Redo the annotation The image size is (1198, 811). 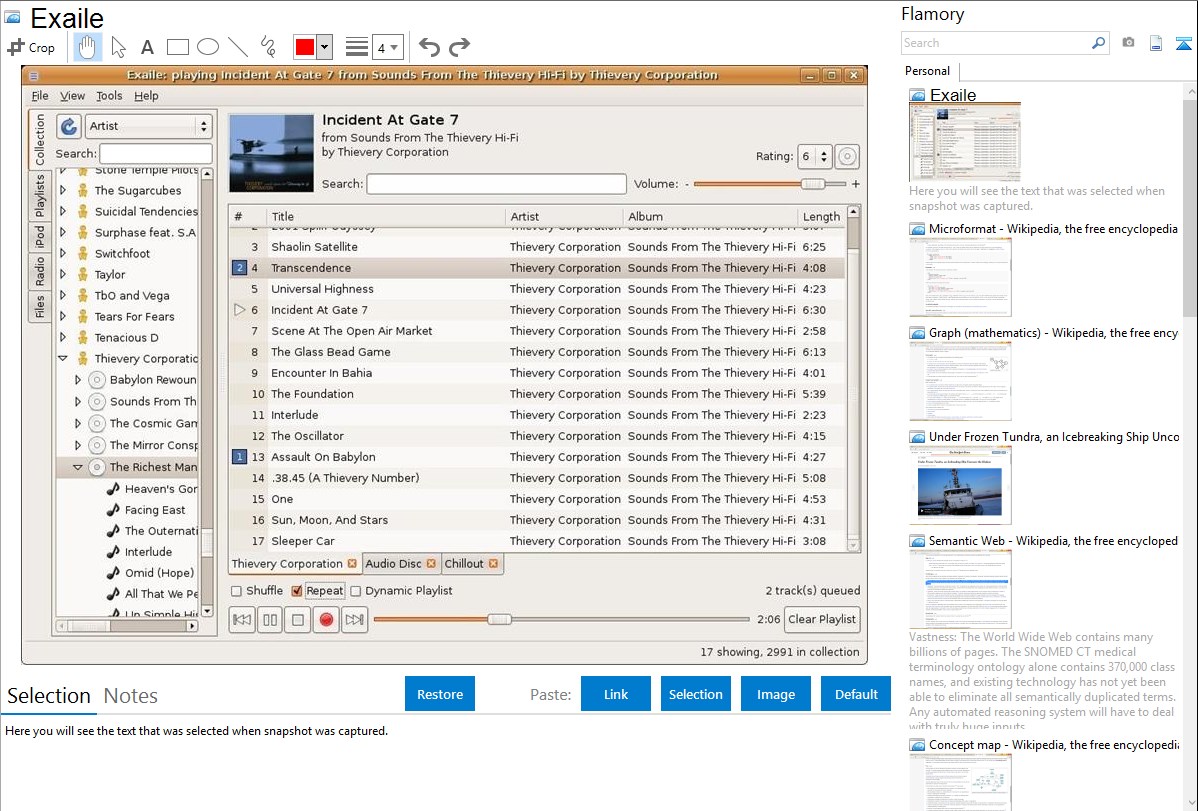[x=459, y=47]
